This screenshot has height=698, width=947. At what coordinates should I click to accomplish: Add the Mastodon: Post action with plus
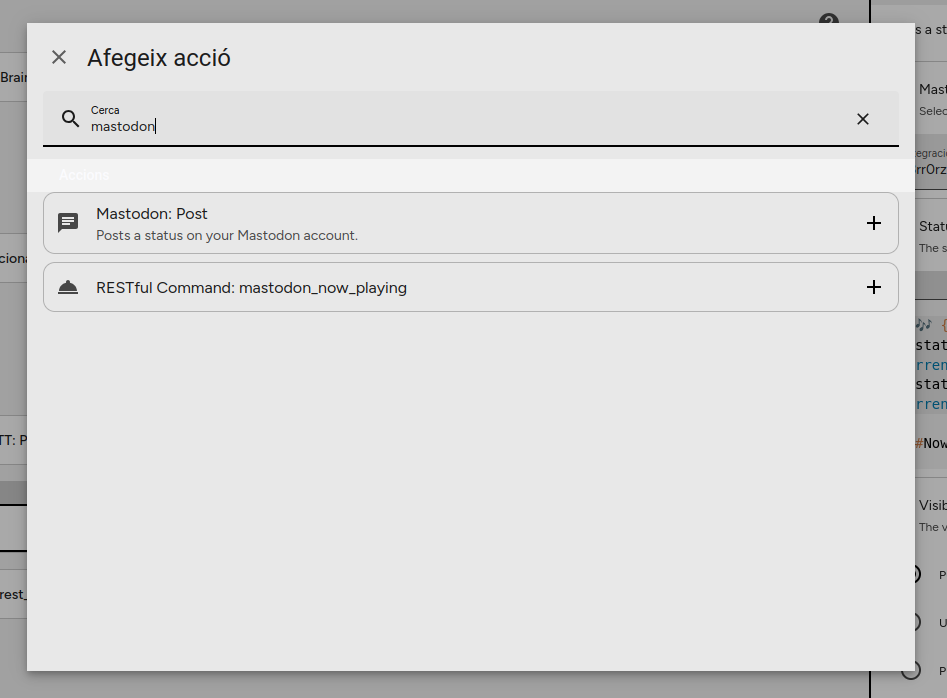[873, 223]
